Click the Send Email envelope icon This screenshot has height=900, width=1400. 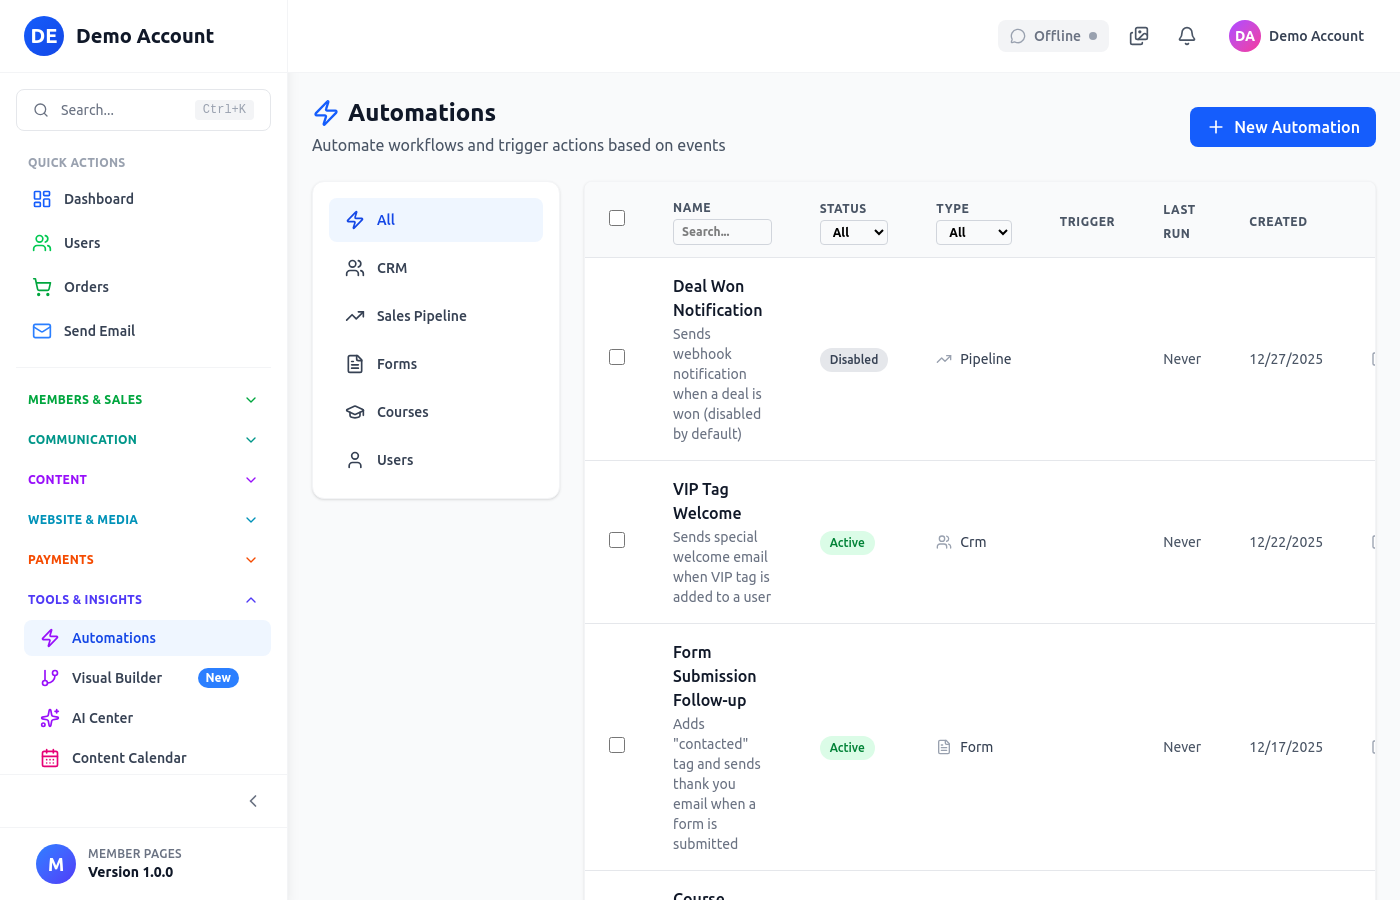click(x=41, y=330)
